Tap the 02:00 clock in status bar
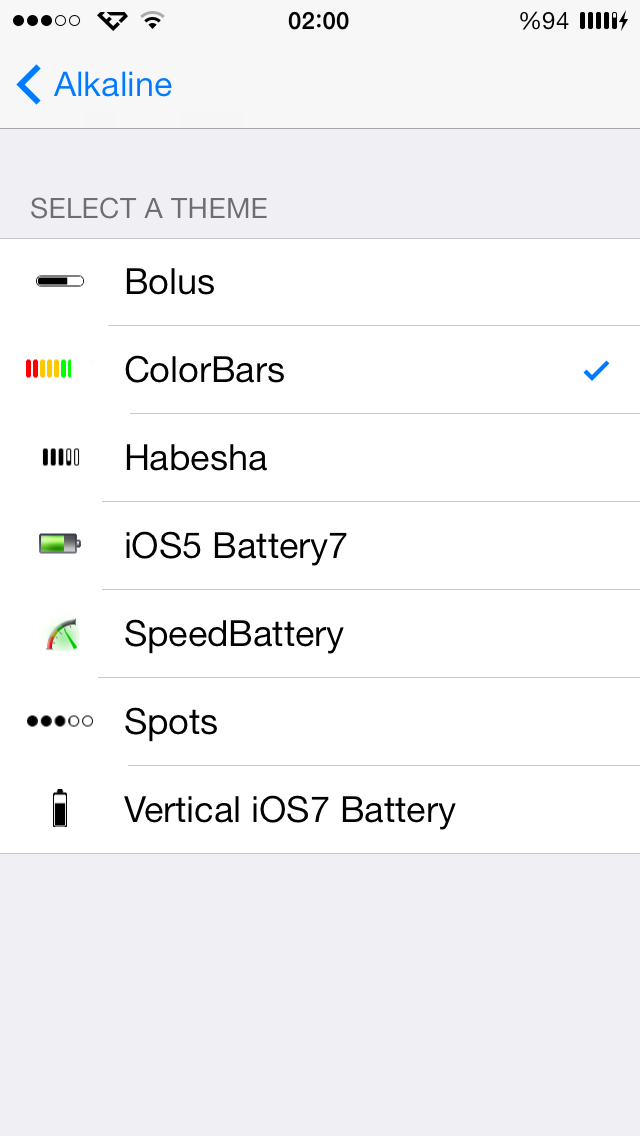Image resolution: width=640 pixels, height=1136 pixels. point(318,21)
